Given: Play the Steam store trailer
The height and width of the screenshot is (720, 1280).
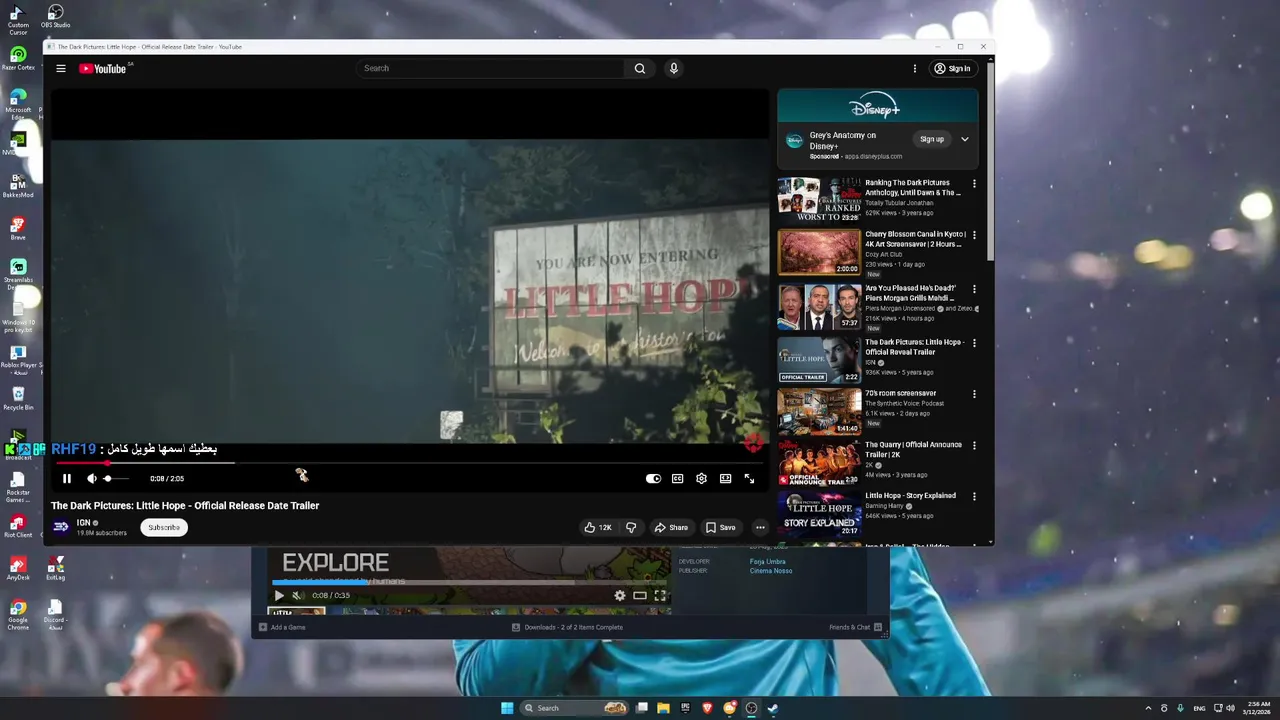Looking at the screenshot, I should click(279, 595).
